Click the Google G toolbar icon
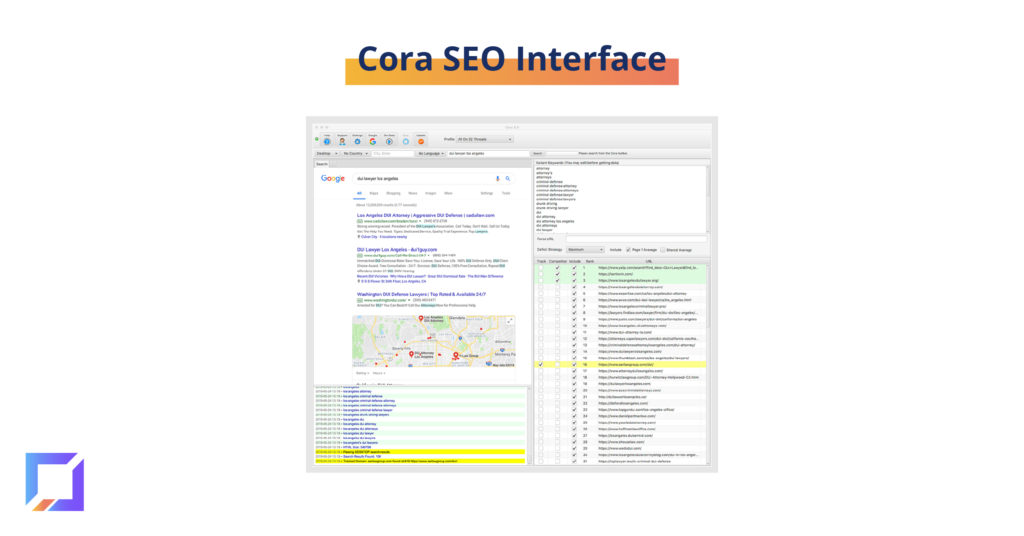 [x=373, y=141]
